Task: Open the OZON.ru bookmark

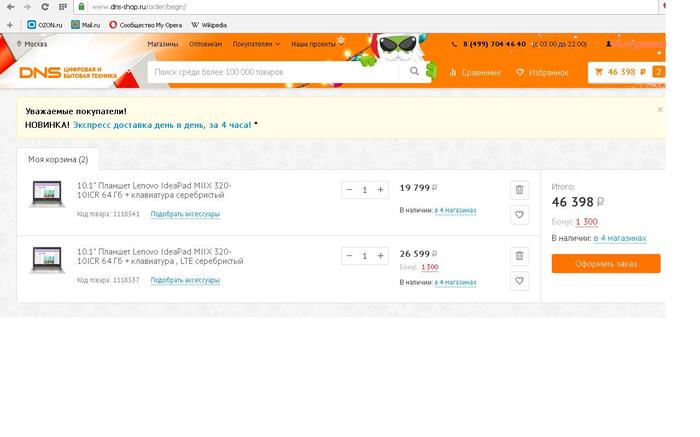Action: pos(45,25)
